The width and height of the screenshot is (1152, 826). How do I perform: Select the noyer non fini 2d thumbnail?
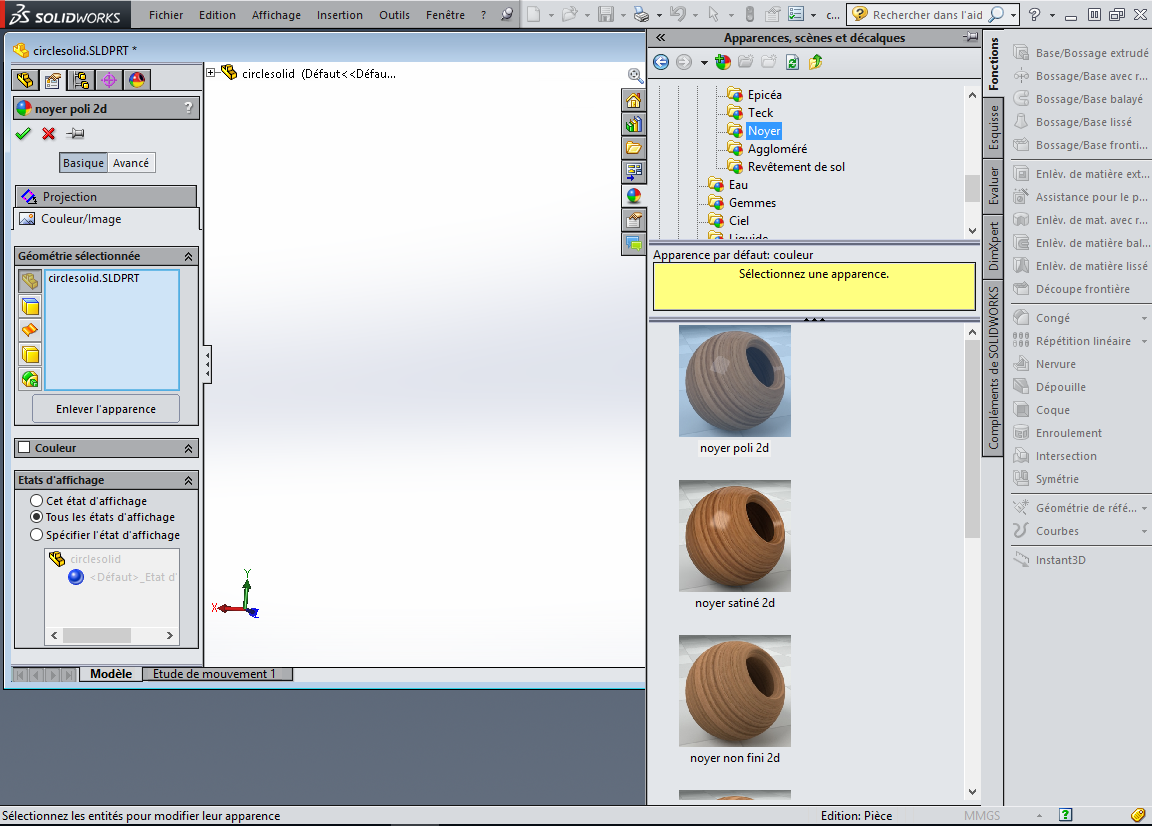coord(735,691)
